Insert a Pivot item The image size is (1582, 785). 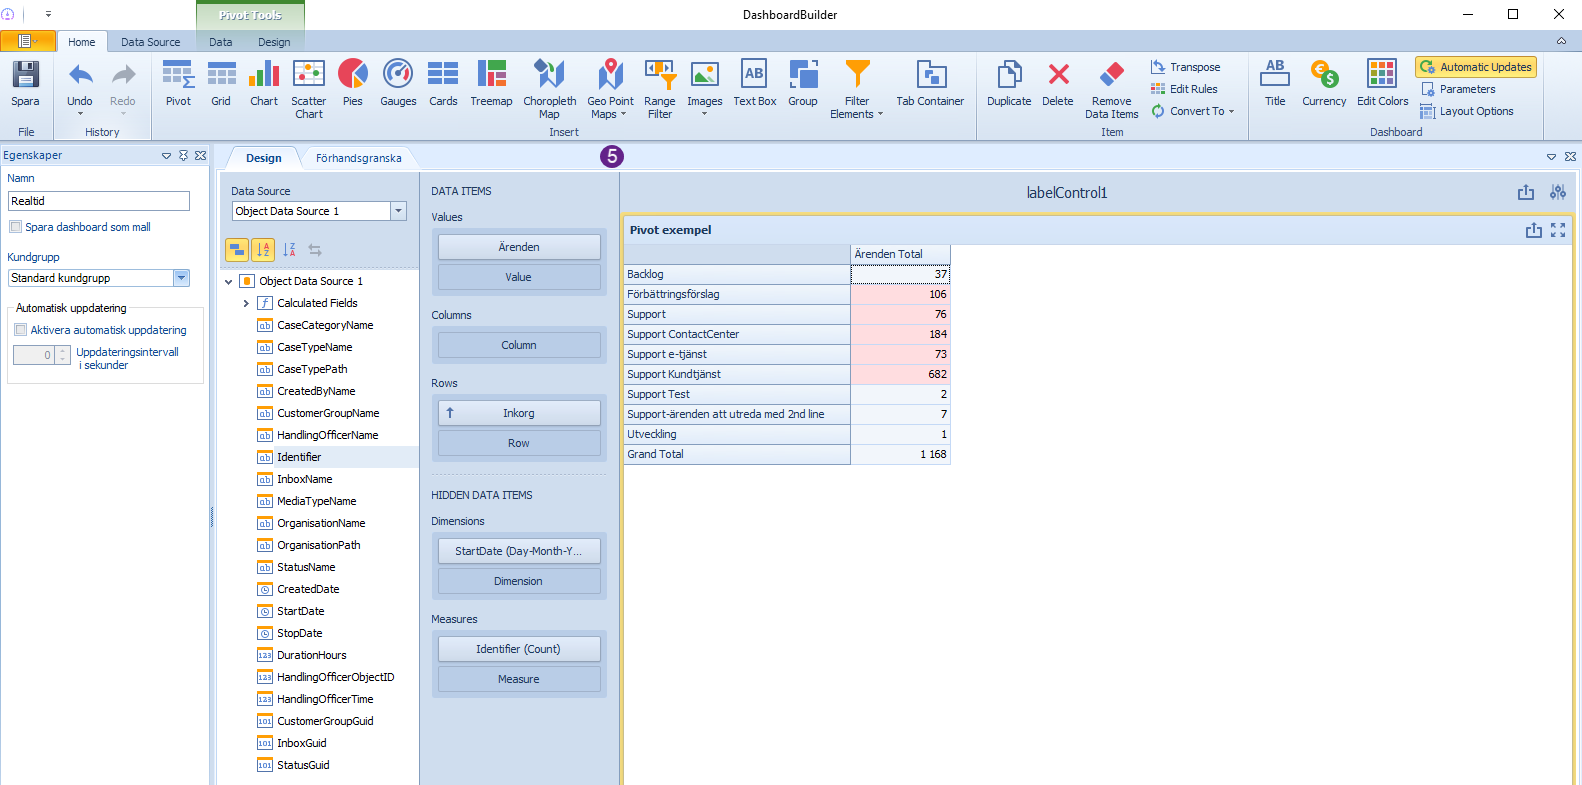coord(178,84)
